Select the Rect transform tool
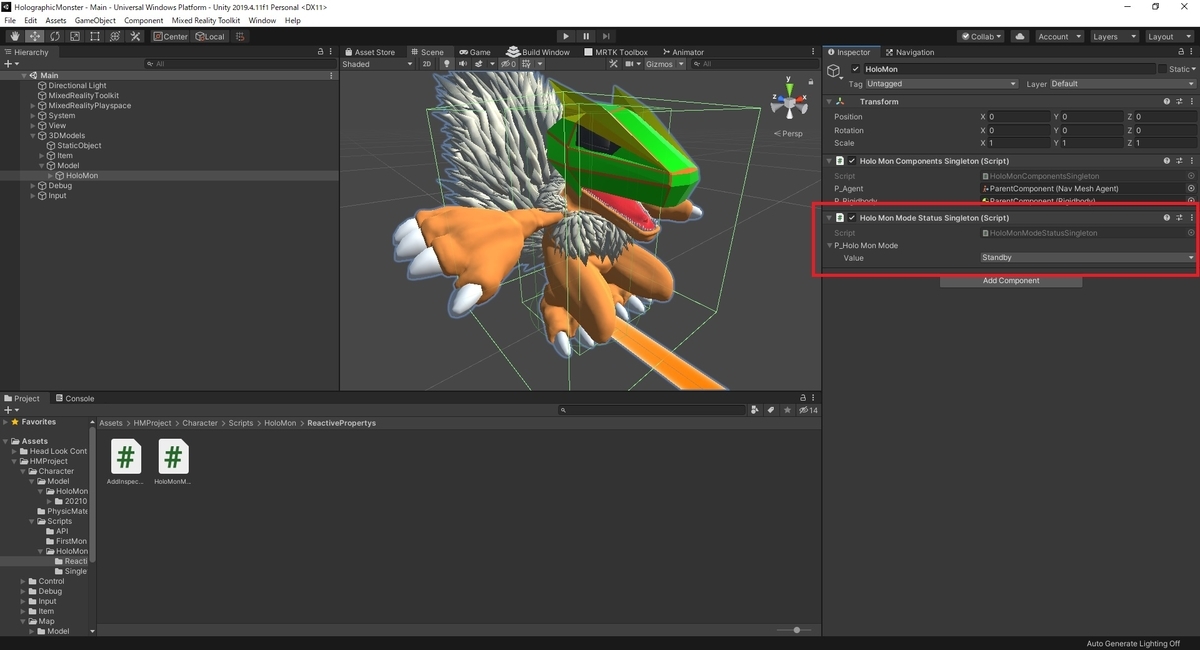The height and width of the screenshot is (650, 1200). 95,36
